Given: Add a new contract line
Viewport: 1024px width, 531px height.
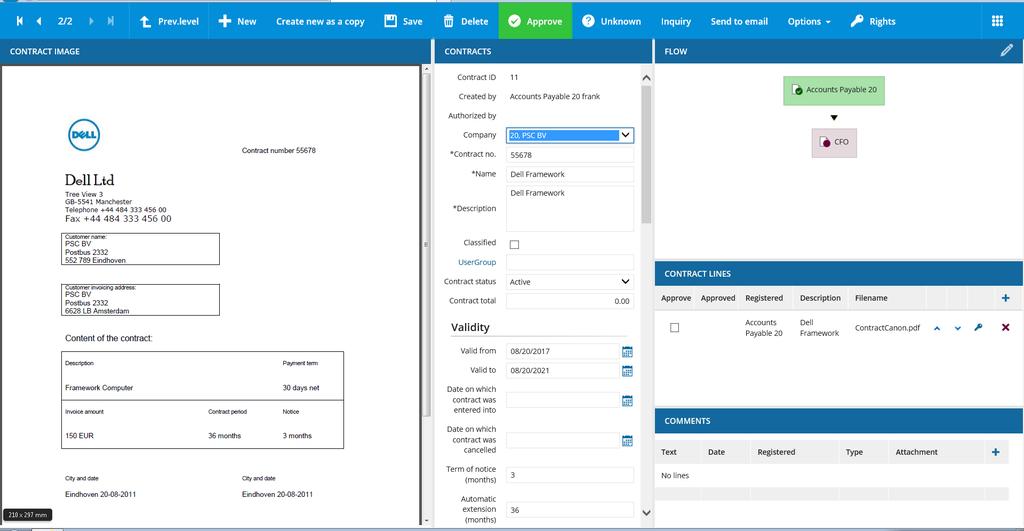Looking at the screenshot, I should pyautogui.click(x=1005, y=298).
